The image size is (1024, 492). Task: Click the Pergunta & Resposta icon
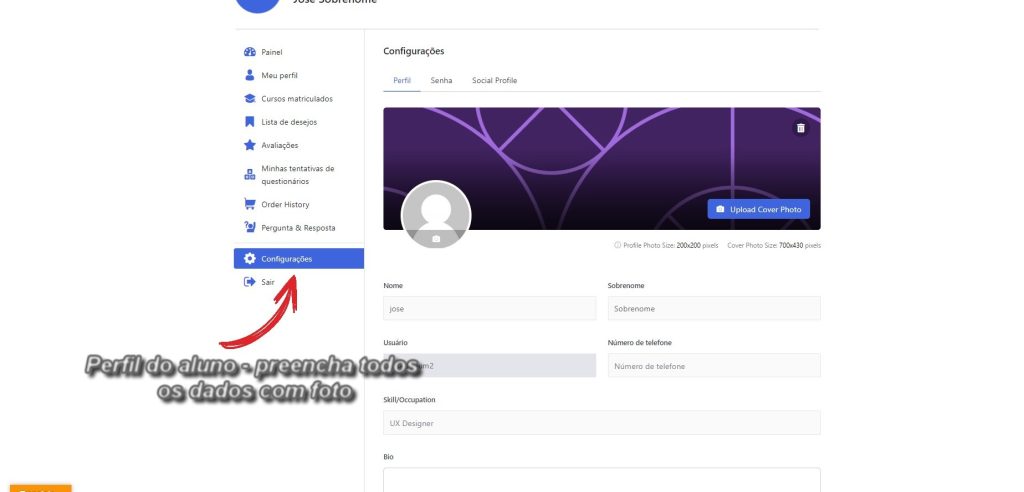(250, 228)
